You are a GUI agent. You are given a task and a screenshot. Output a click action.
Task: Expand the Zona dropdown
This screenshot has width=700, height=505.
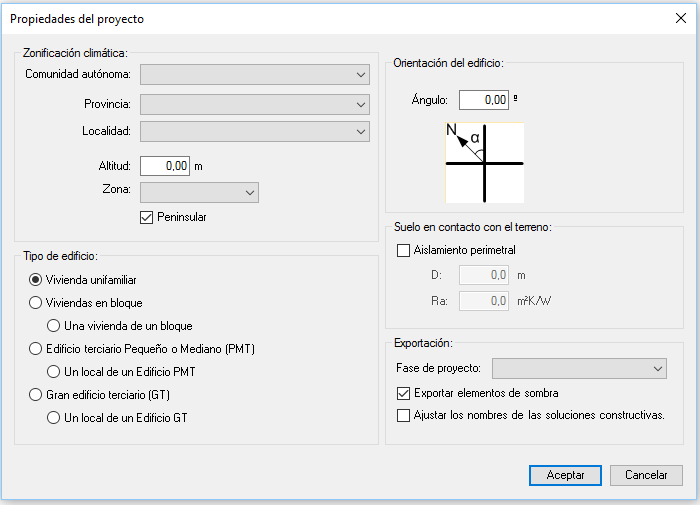point(199,192)
